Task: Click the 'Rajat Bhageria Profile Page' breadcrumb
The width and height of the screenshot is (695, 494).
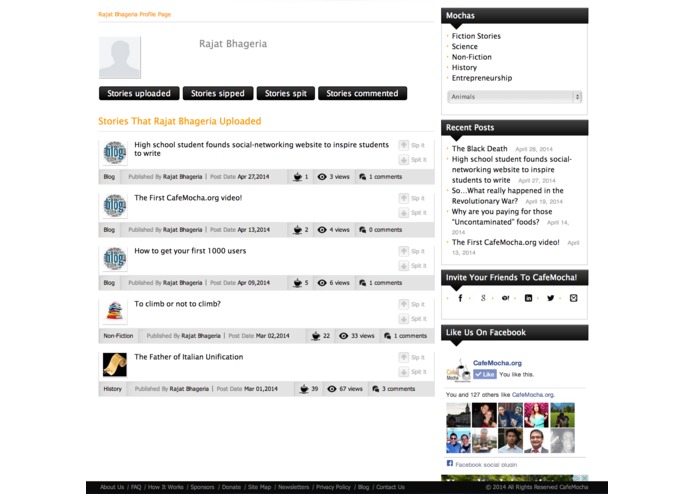Action: click(x=134, y=14)
